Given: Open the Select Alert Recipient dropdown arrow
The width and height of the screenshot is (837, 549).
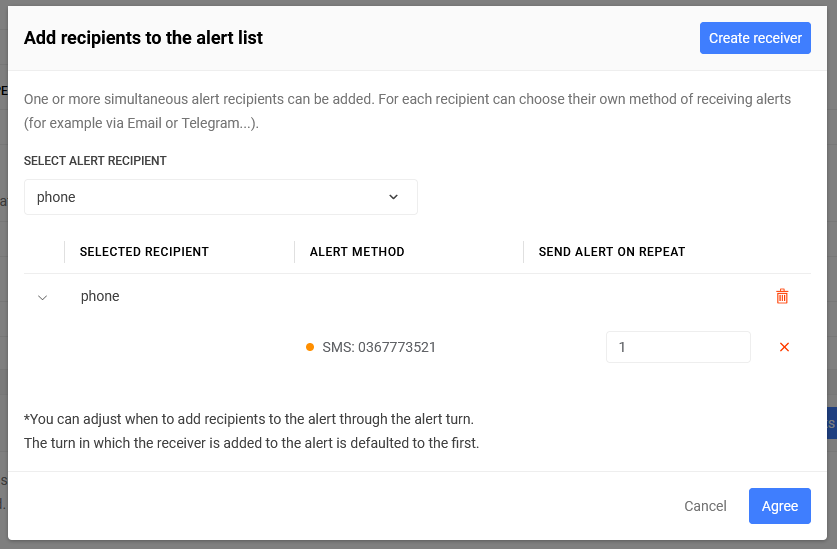Looking at the screenshot, I should (393, 197).
